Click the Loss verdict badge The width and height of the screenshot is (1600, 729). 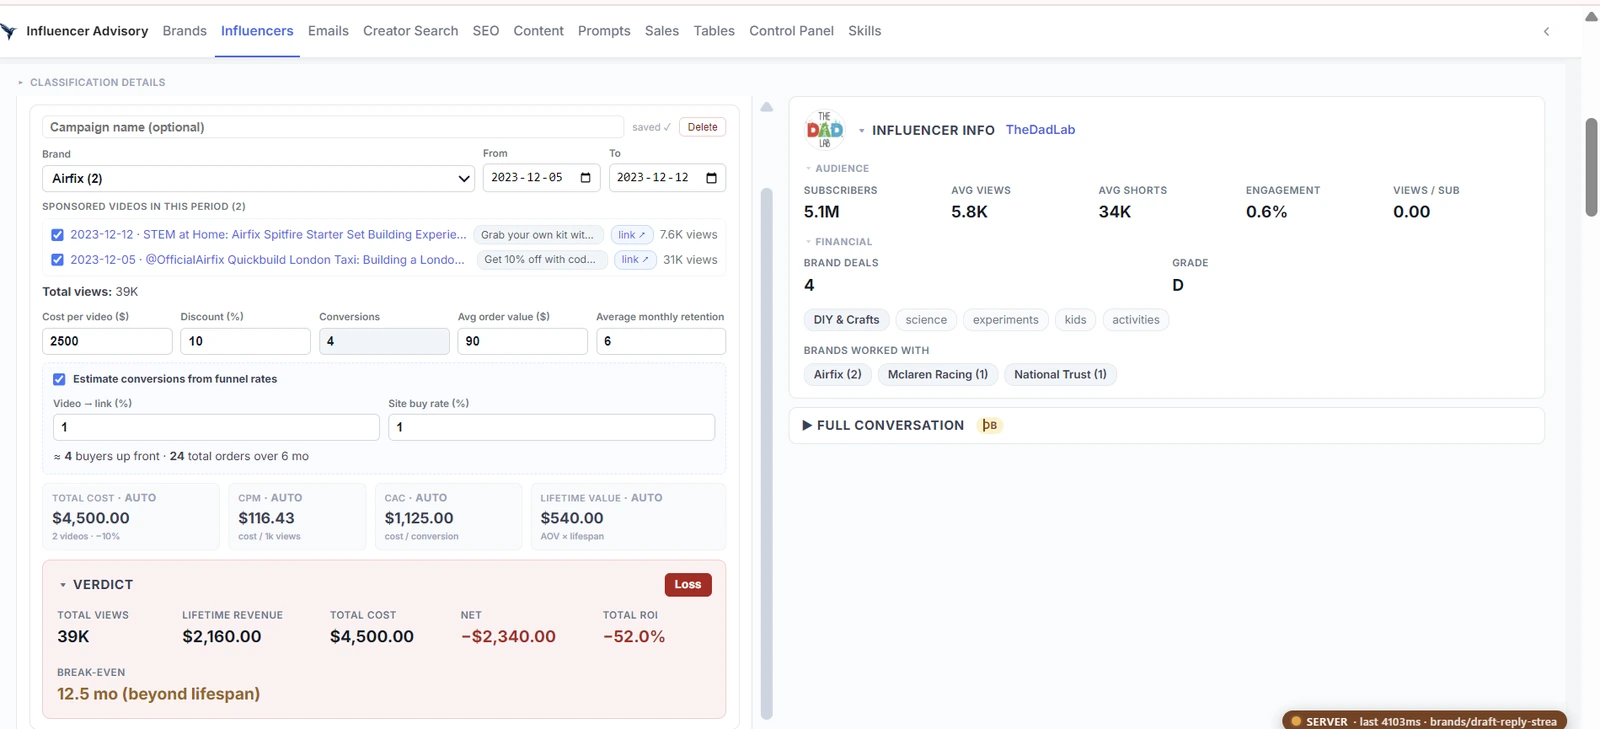(688, 585)
